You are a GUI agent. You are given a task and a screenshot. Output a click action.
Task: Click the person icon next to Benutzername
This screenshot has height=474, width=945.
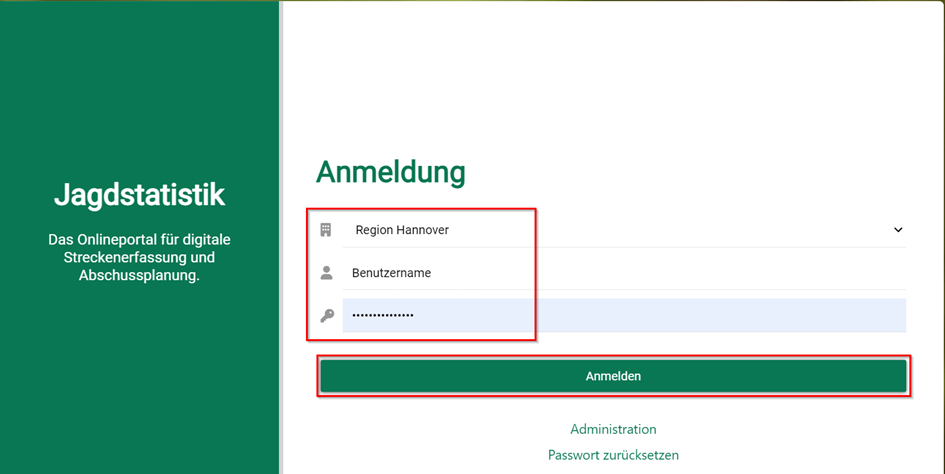pos(326,272)
